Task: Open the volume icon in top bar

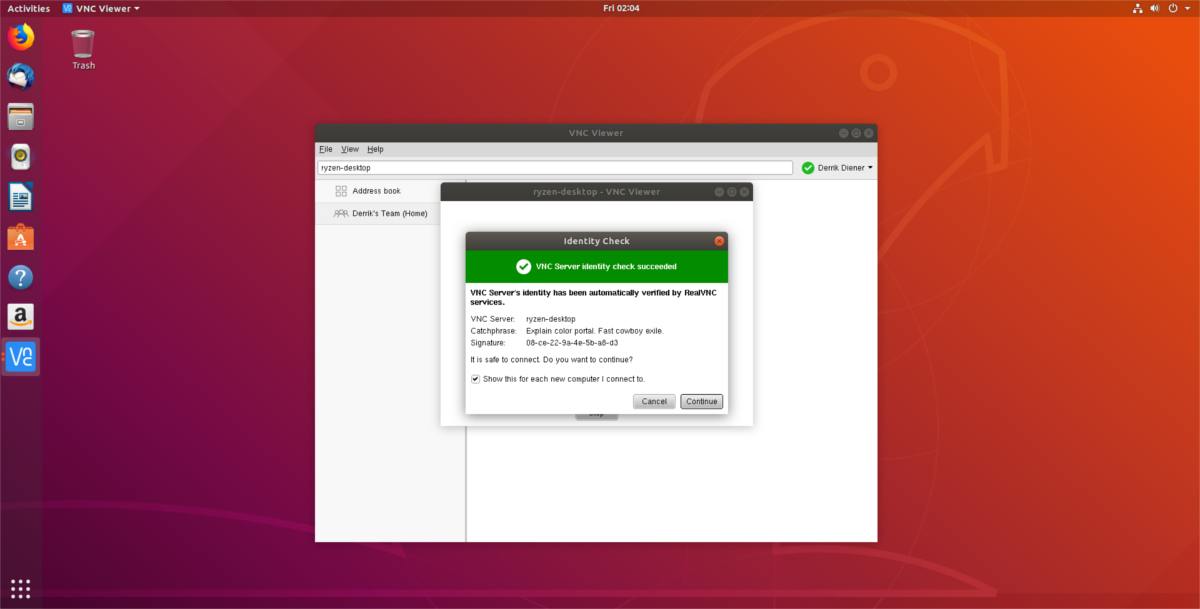Action: point(1155,8)
